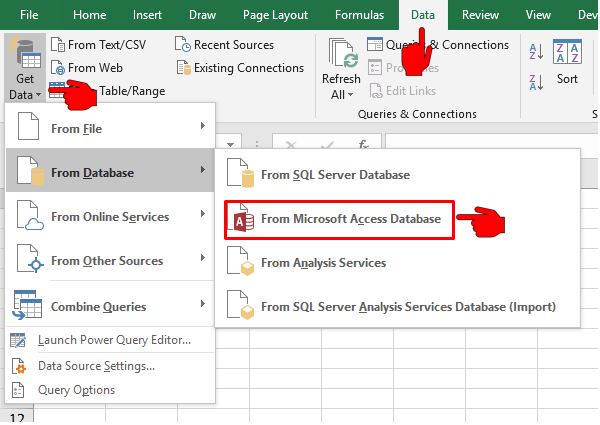Open the View tab

pyautogui.click(x=538, y=15)
